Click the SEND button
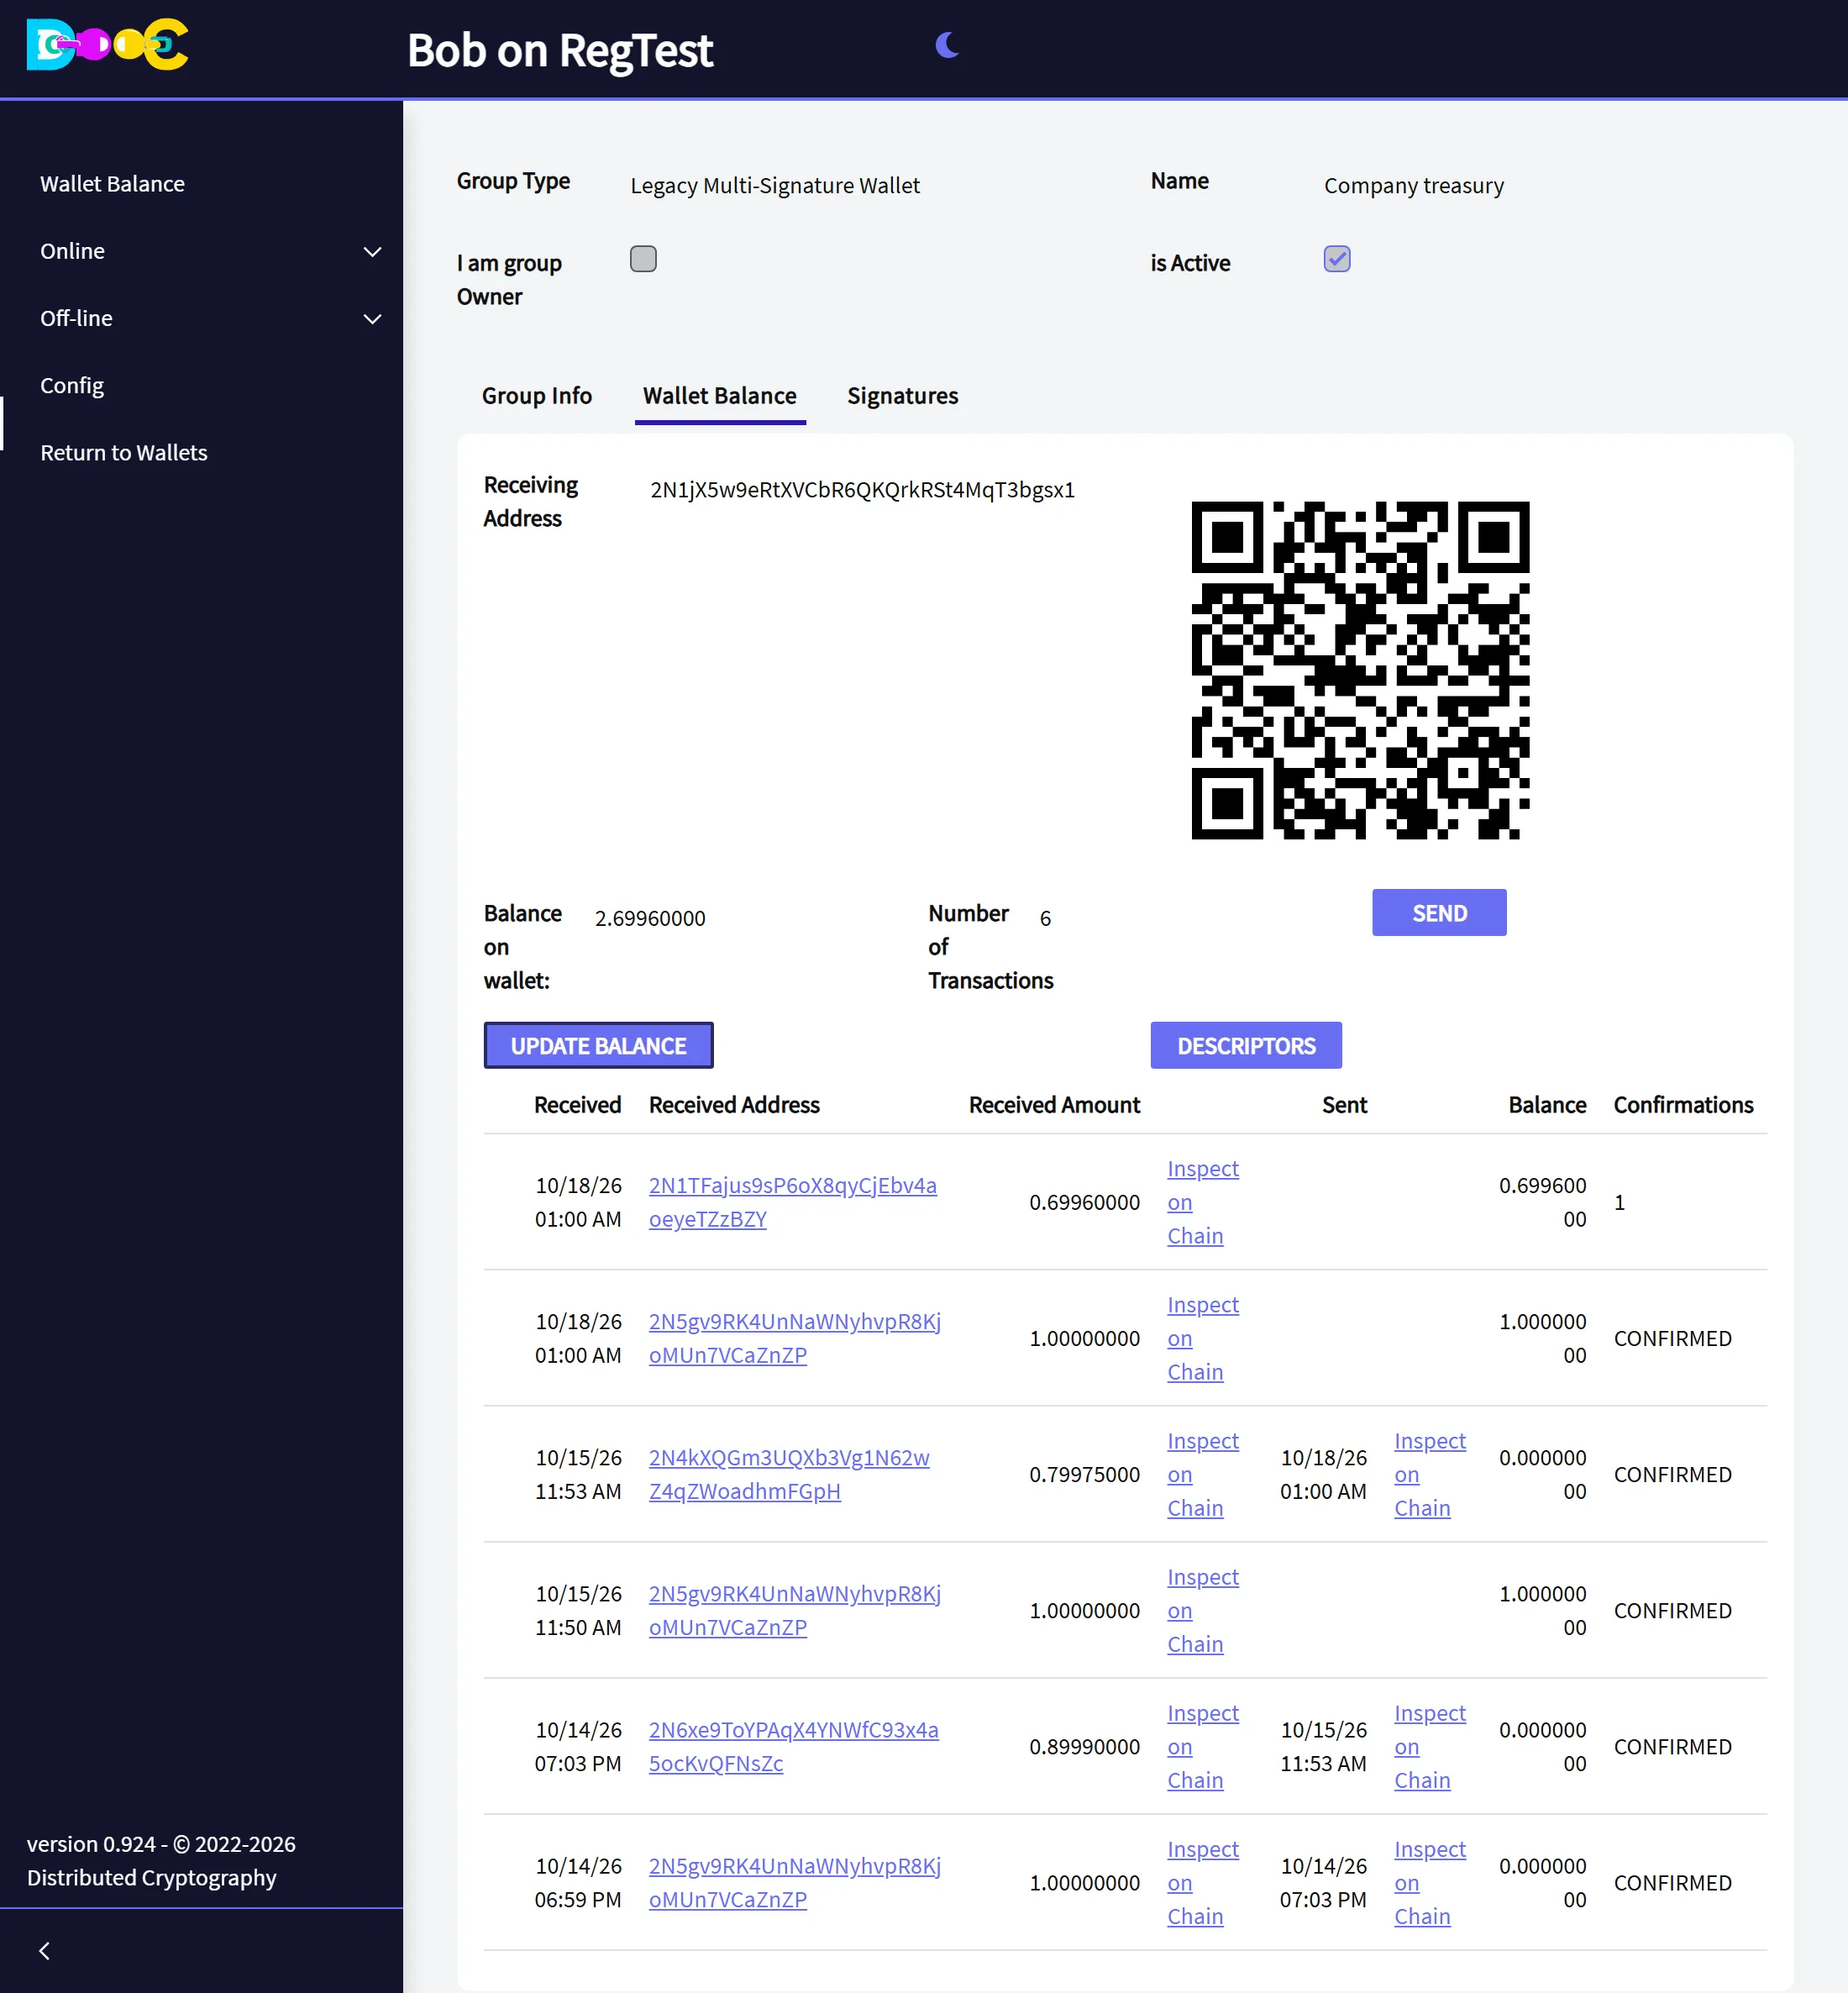Viewport: 1848px width, 1993px height. click(1439, 913)
